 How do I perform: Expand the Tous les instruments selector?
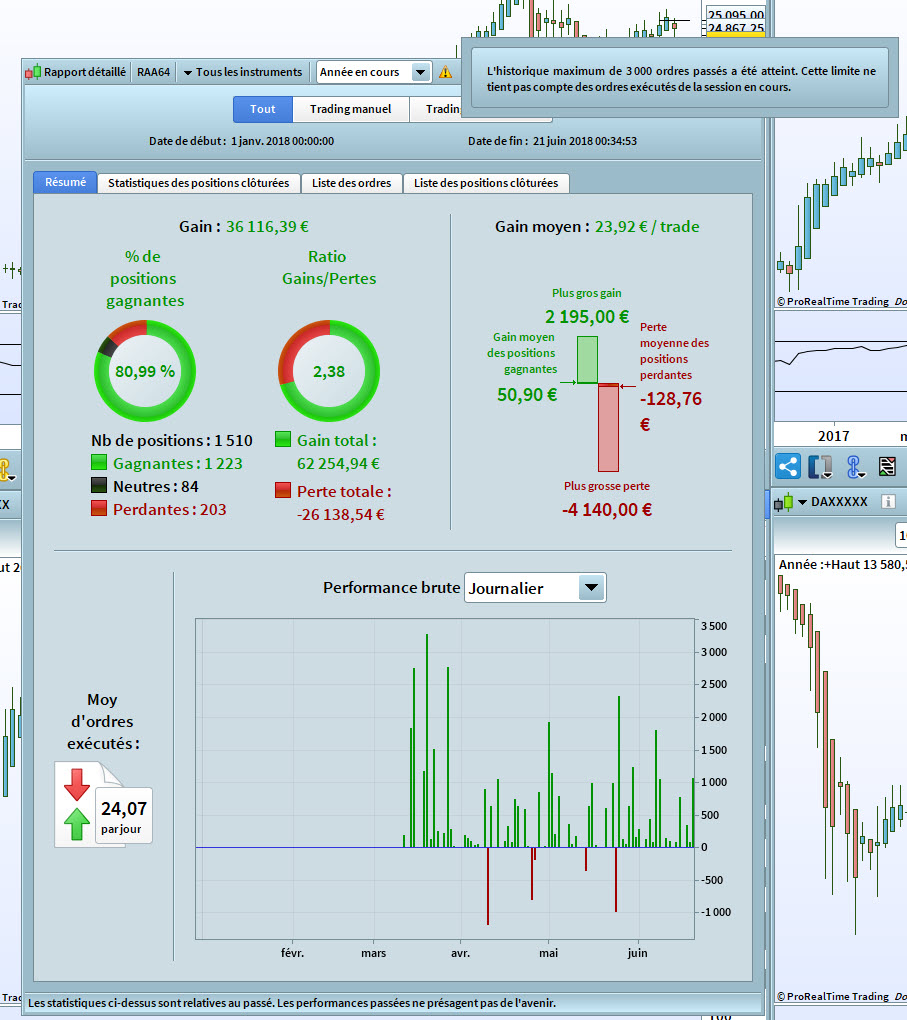(x=242, y=72)
